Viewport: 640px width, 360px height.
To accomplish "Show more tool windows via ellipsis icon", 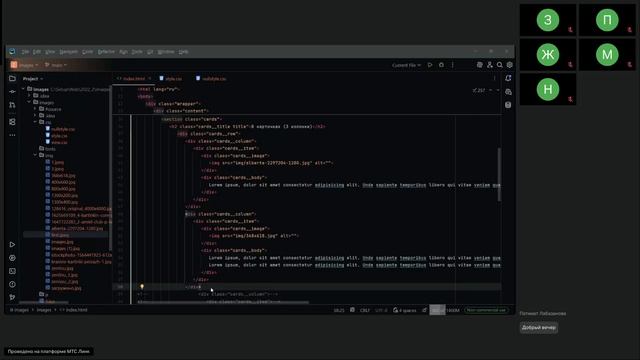I will pos(12,135).
